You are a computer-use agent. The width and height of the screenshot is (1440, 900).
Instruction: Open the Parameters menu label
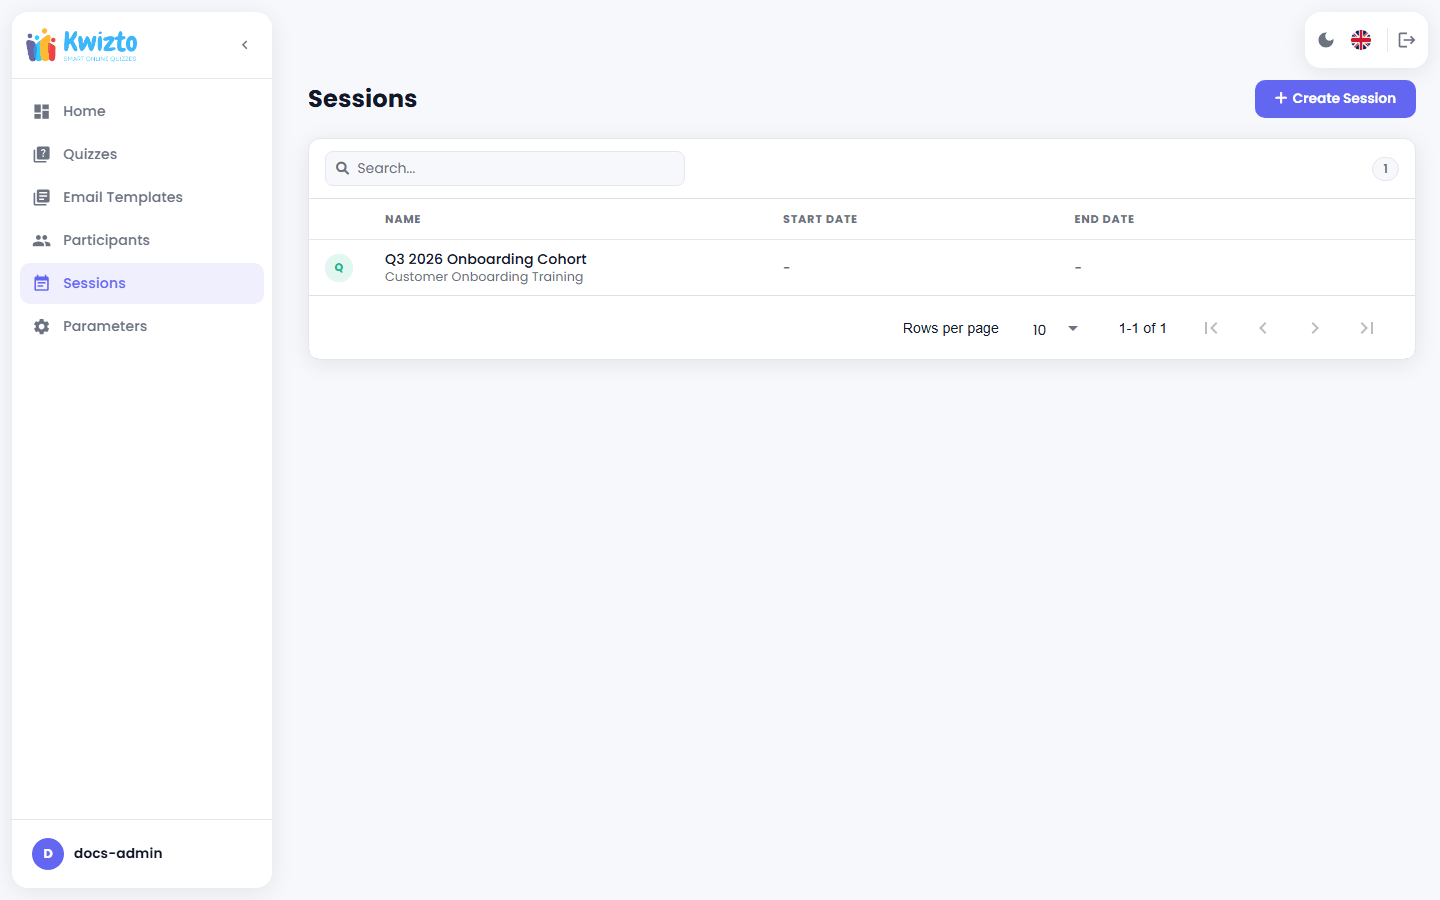click(105, 326)
